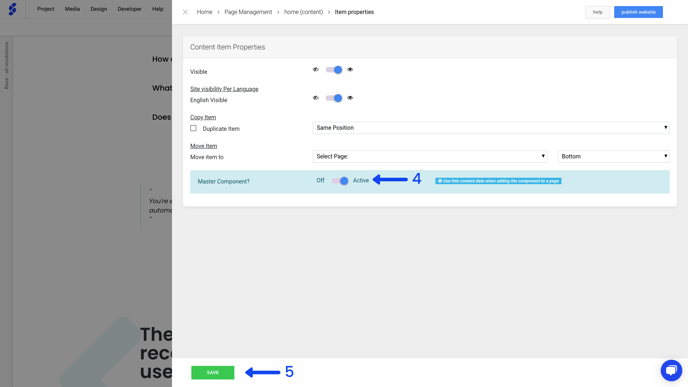Click the help button
Screen dimensions: 688x387
click(598, 12)
